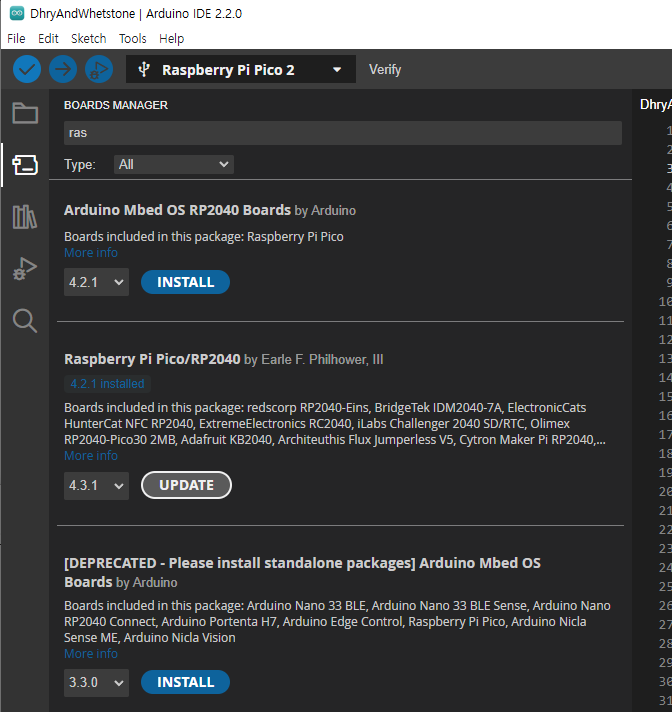Image resolution: width=672 pixels, height=712 pixels.
Task: Open the Search magnifier in sidebar
Action: pos(25,321)
